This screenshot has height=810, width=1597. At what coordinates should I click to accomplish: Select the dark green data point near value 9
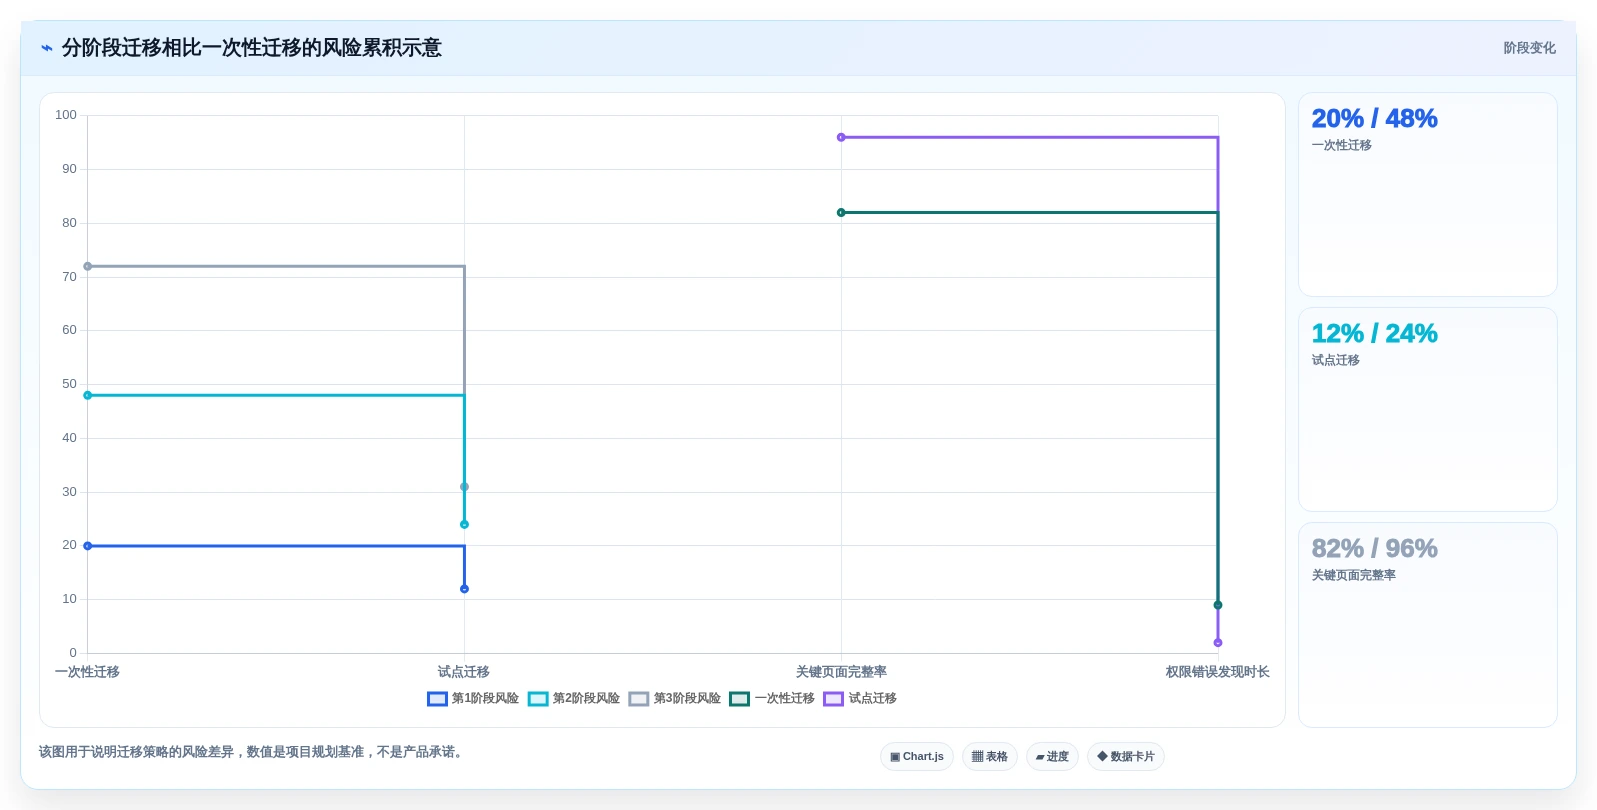click(1218, 605)
